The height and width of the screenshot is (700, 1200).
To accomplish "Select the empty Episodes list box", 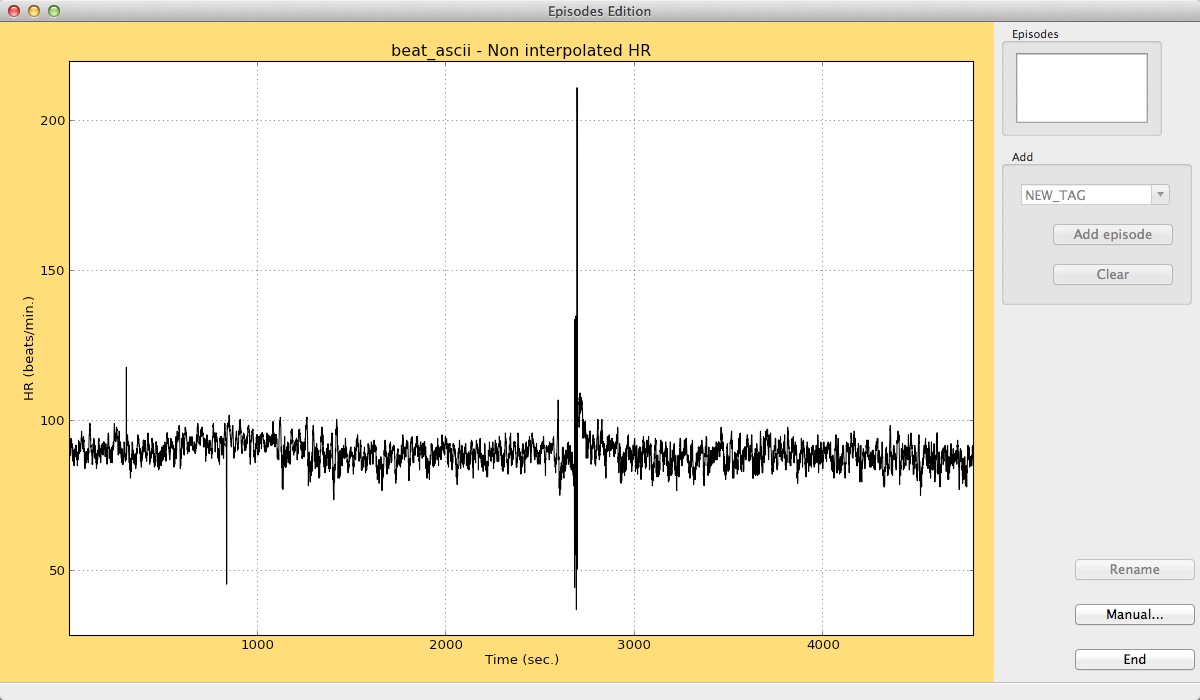I will click(1081, 88).
